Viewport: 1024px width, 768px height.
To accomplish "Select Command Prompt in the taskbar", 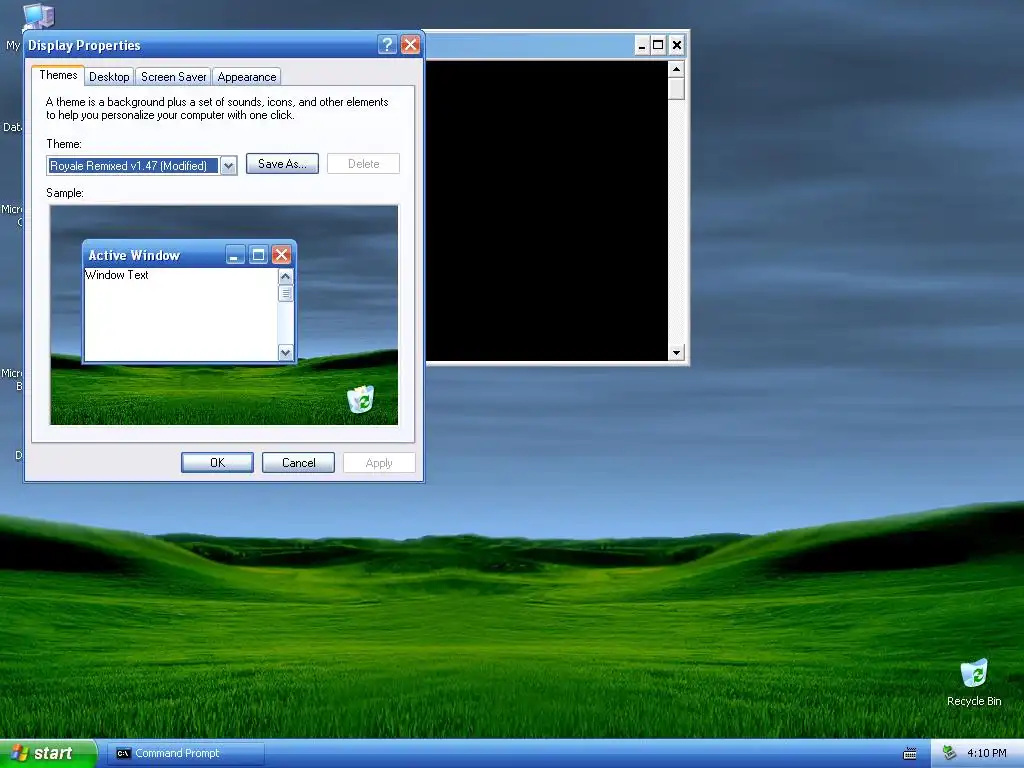I will [x=185, y=753].
